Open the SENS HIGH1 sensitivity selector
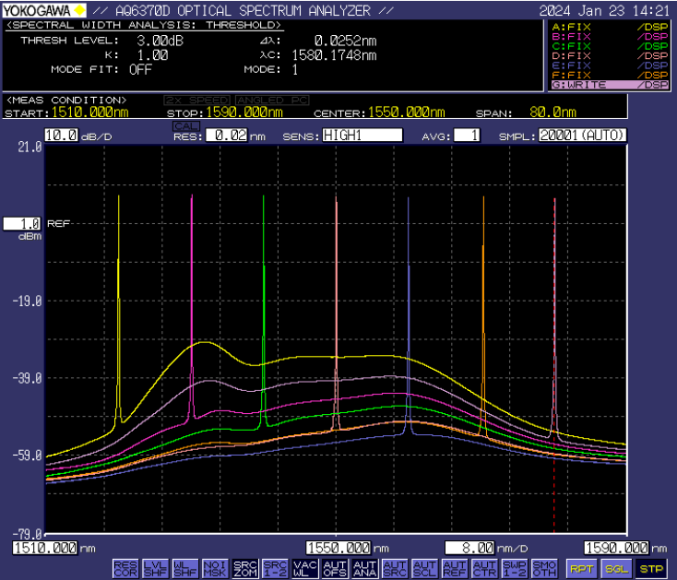Image resolution: width=677 pixels, height=580 pixels. [362, 135]
